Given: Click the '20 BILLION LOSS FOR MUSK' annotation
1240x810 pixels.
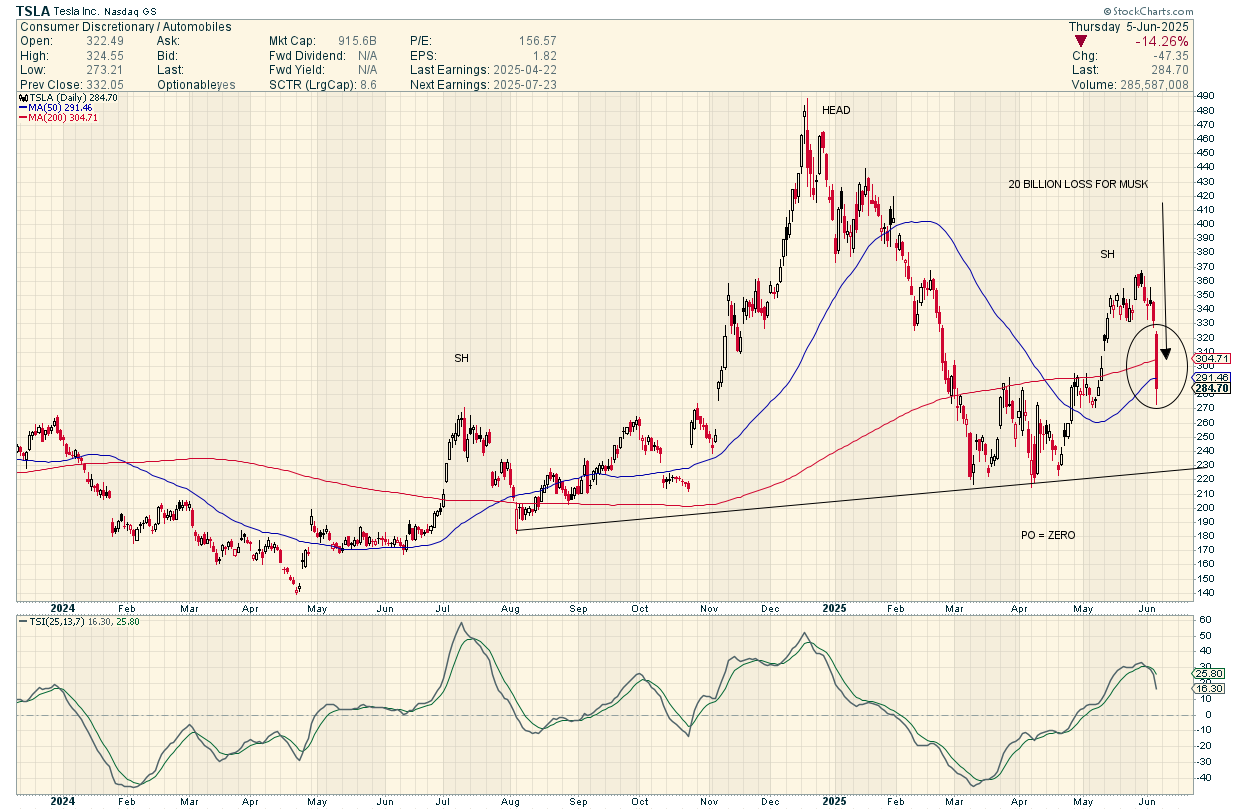Looking at the screenshot, I should (1078, 185).
